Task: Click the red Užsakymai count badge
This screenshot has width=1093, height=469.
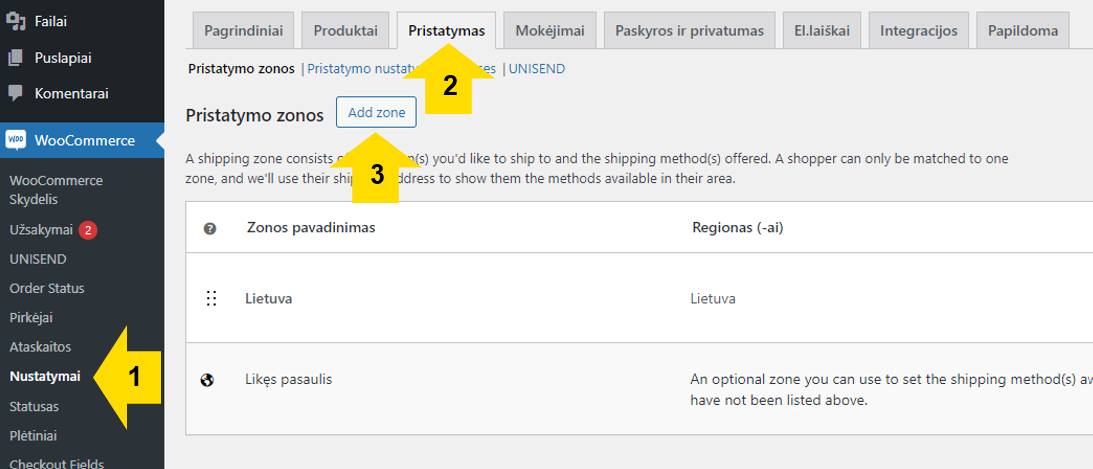Action: coord(87,230)
